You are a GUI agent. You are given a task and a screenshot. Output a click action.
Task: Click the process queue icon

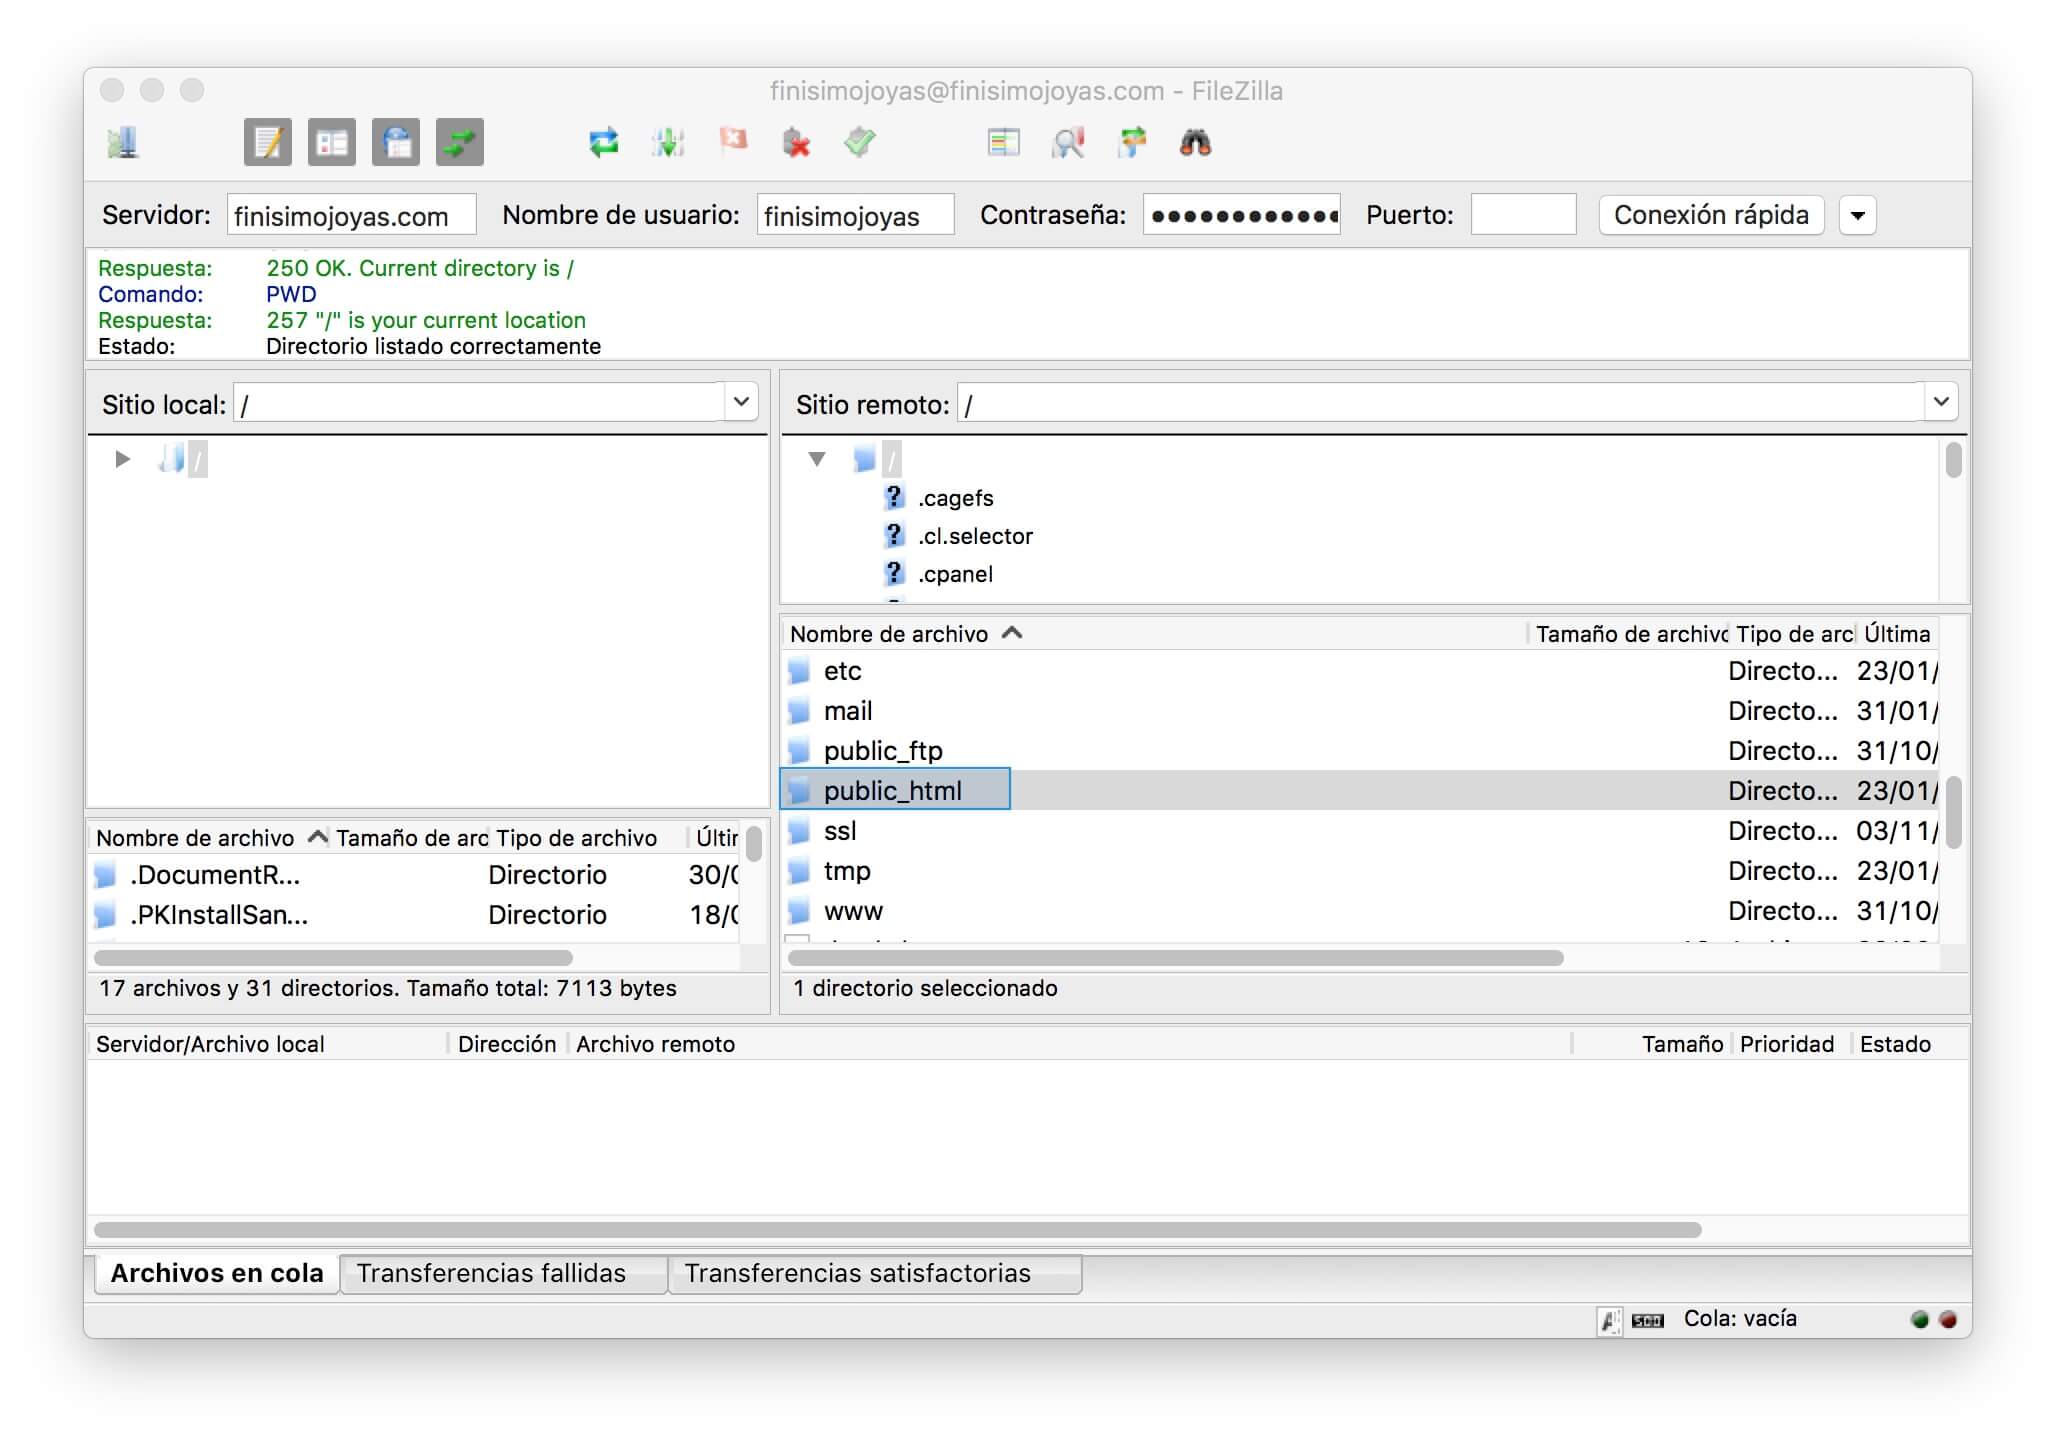667,143
